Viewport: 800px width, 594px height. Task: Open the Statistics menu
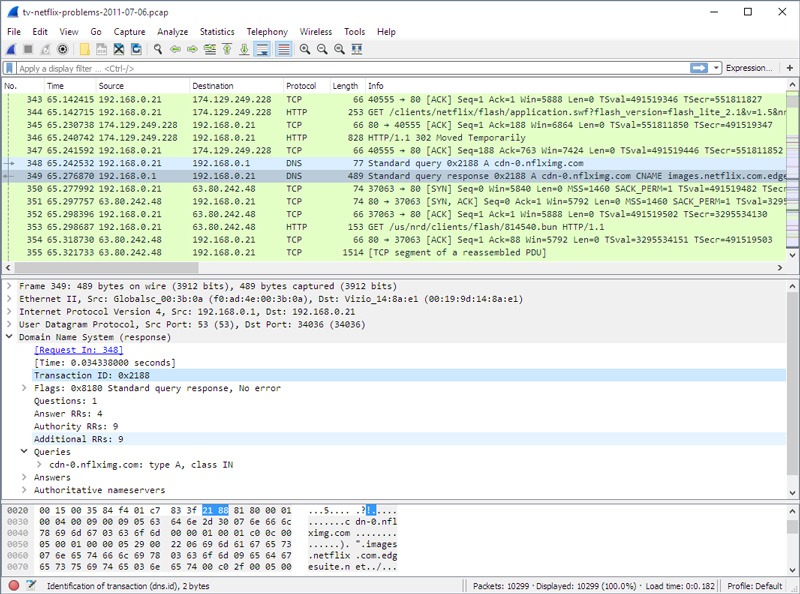click(x=217, y=31)
